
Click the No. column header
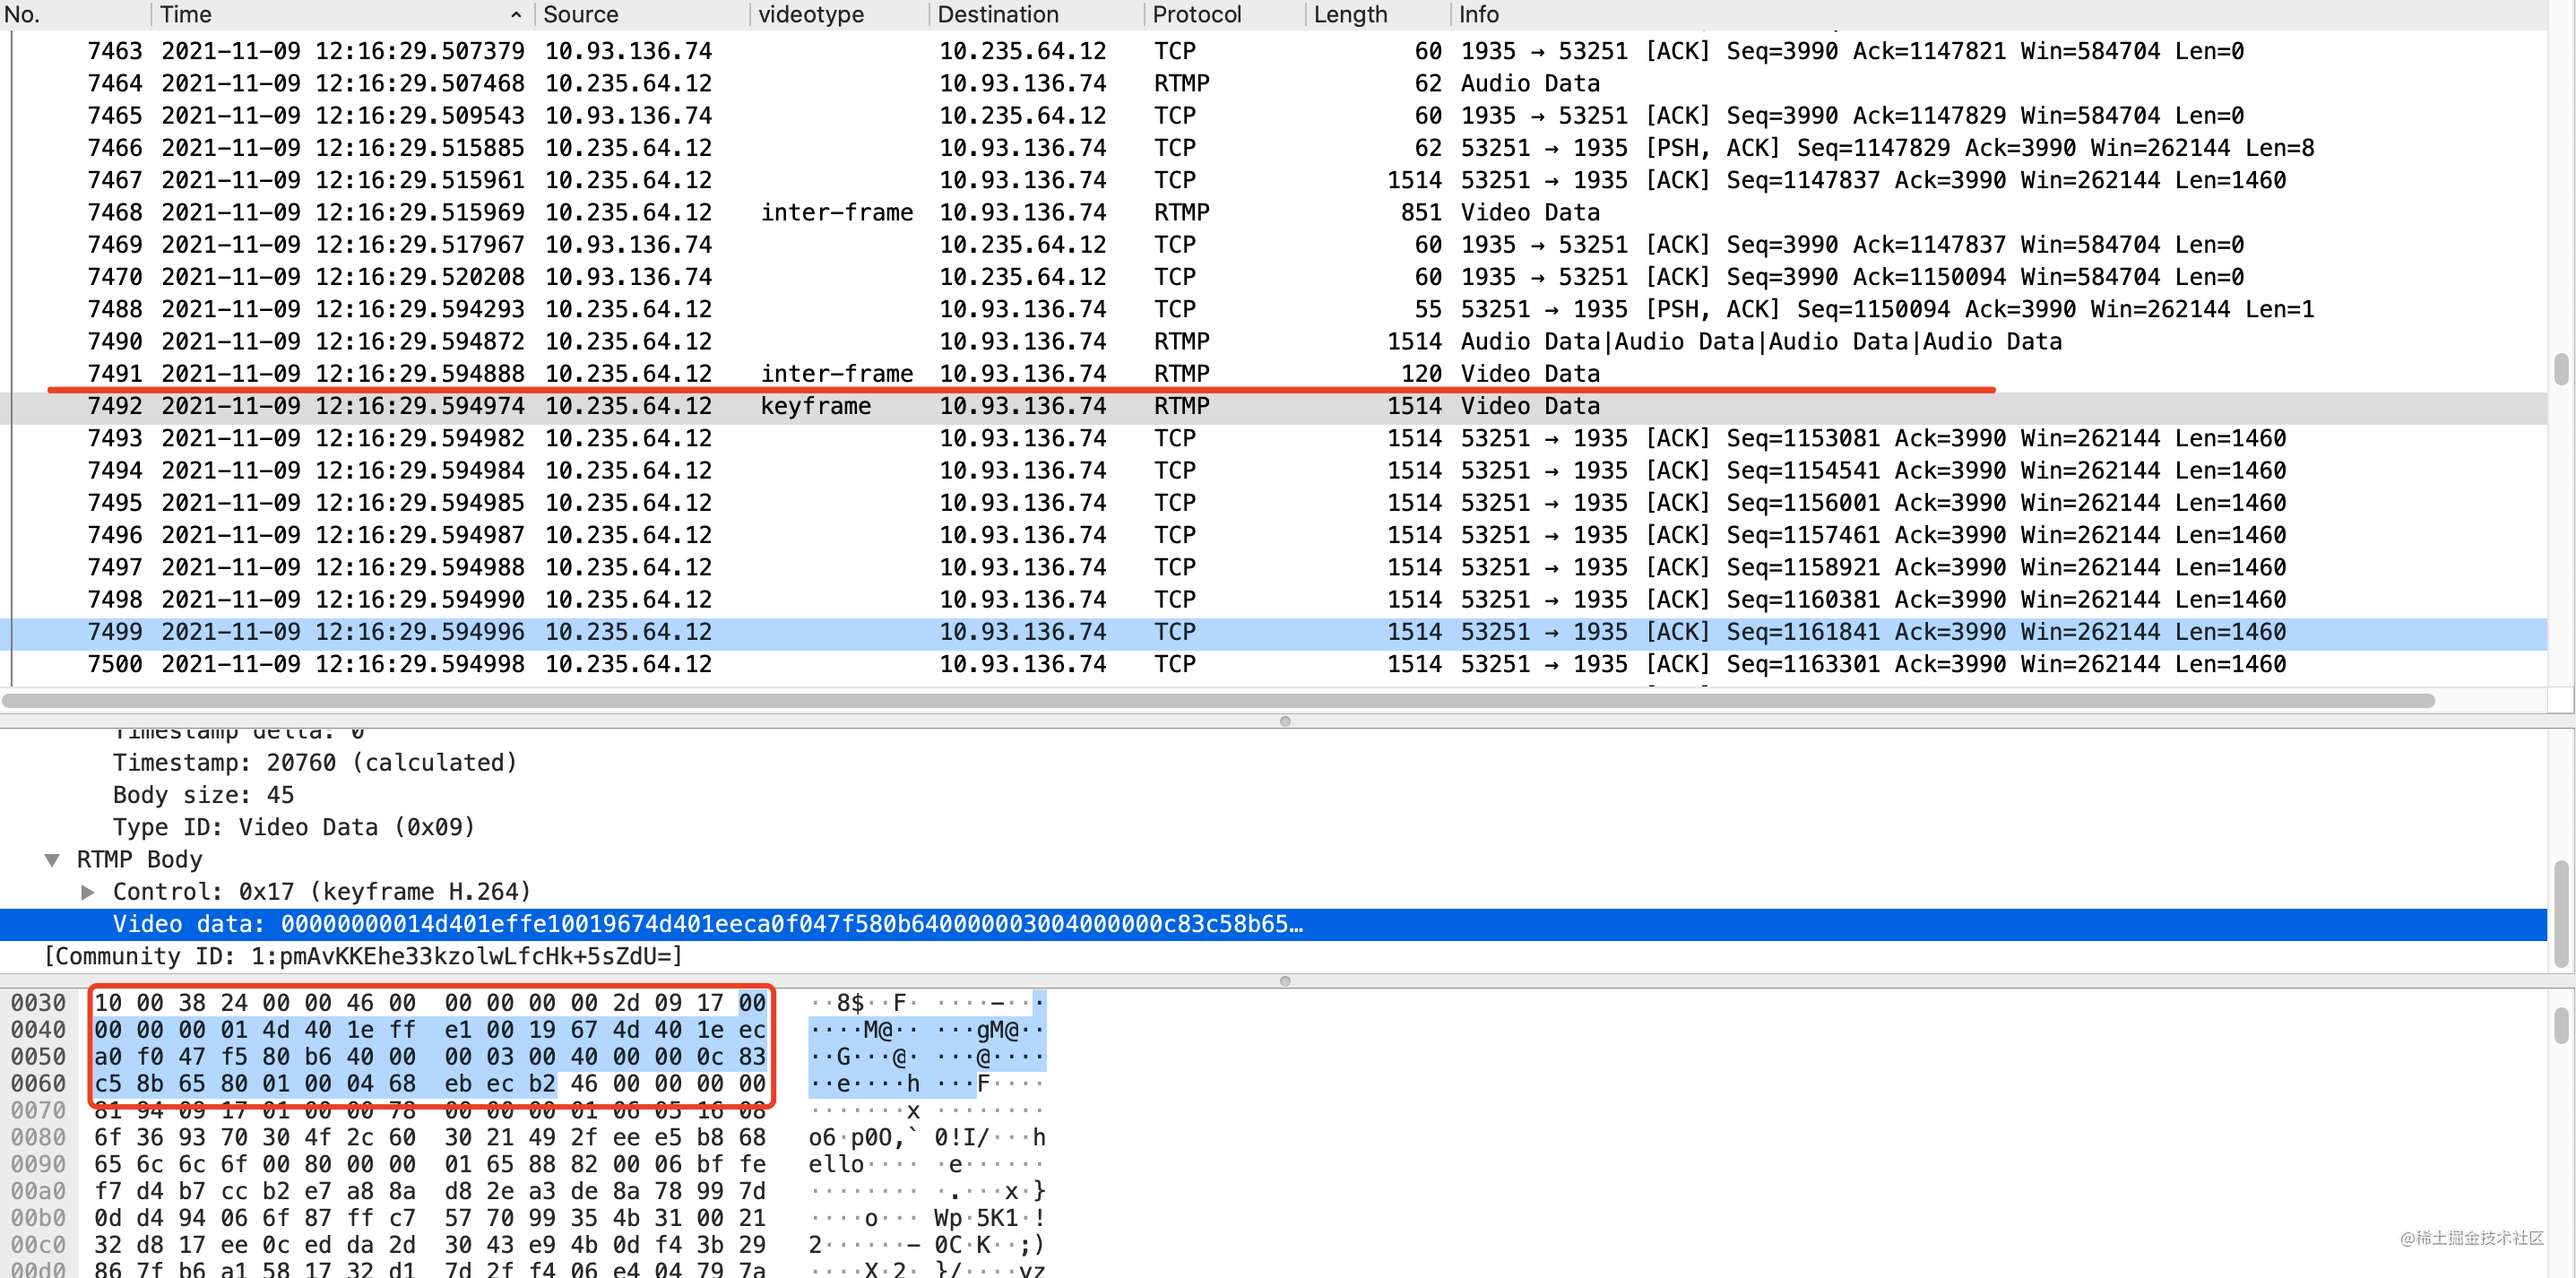24,14
